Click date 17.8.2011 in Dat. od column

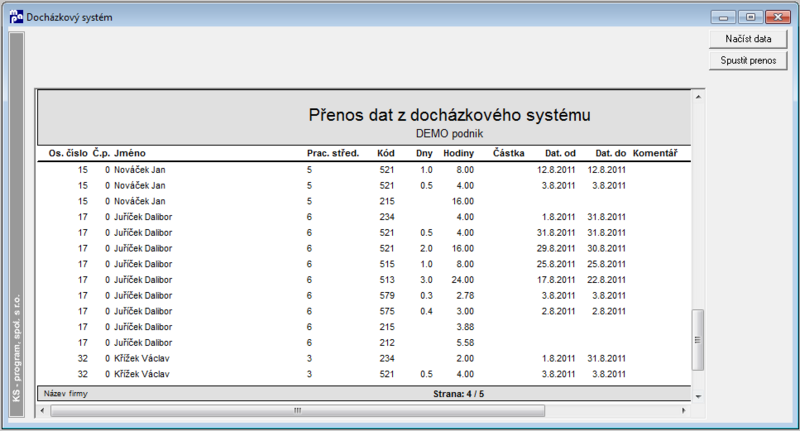pos(556,280)
